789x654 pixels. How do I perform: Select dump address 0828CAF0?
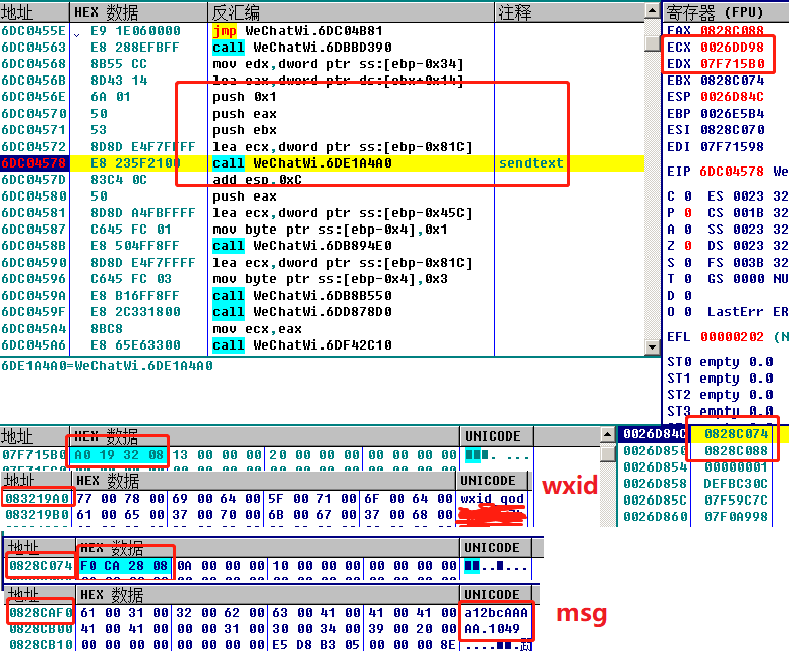tap(41, 613)
